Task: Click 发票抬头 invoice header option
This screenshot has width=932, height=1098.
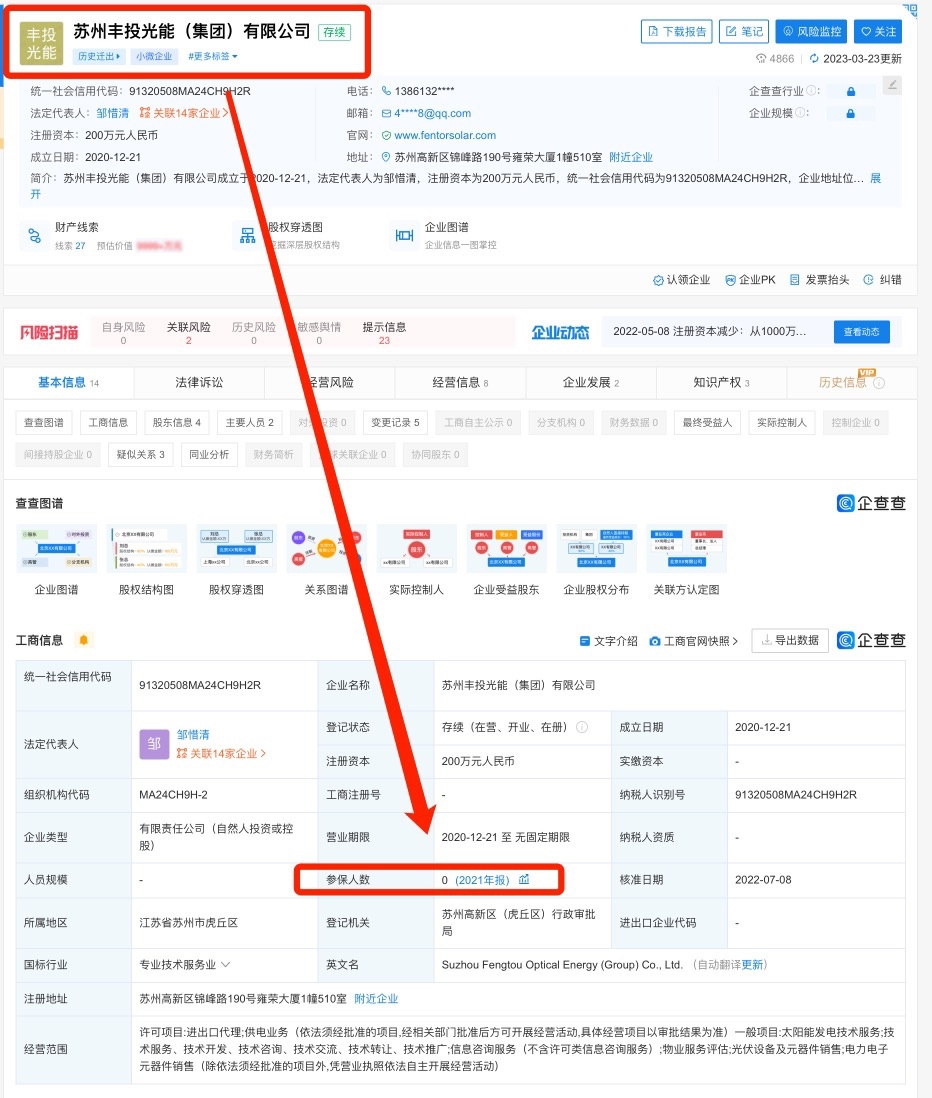Action: 819,279
